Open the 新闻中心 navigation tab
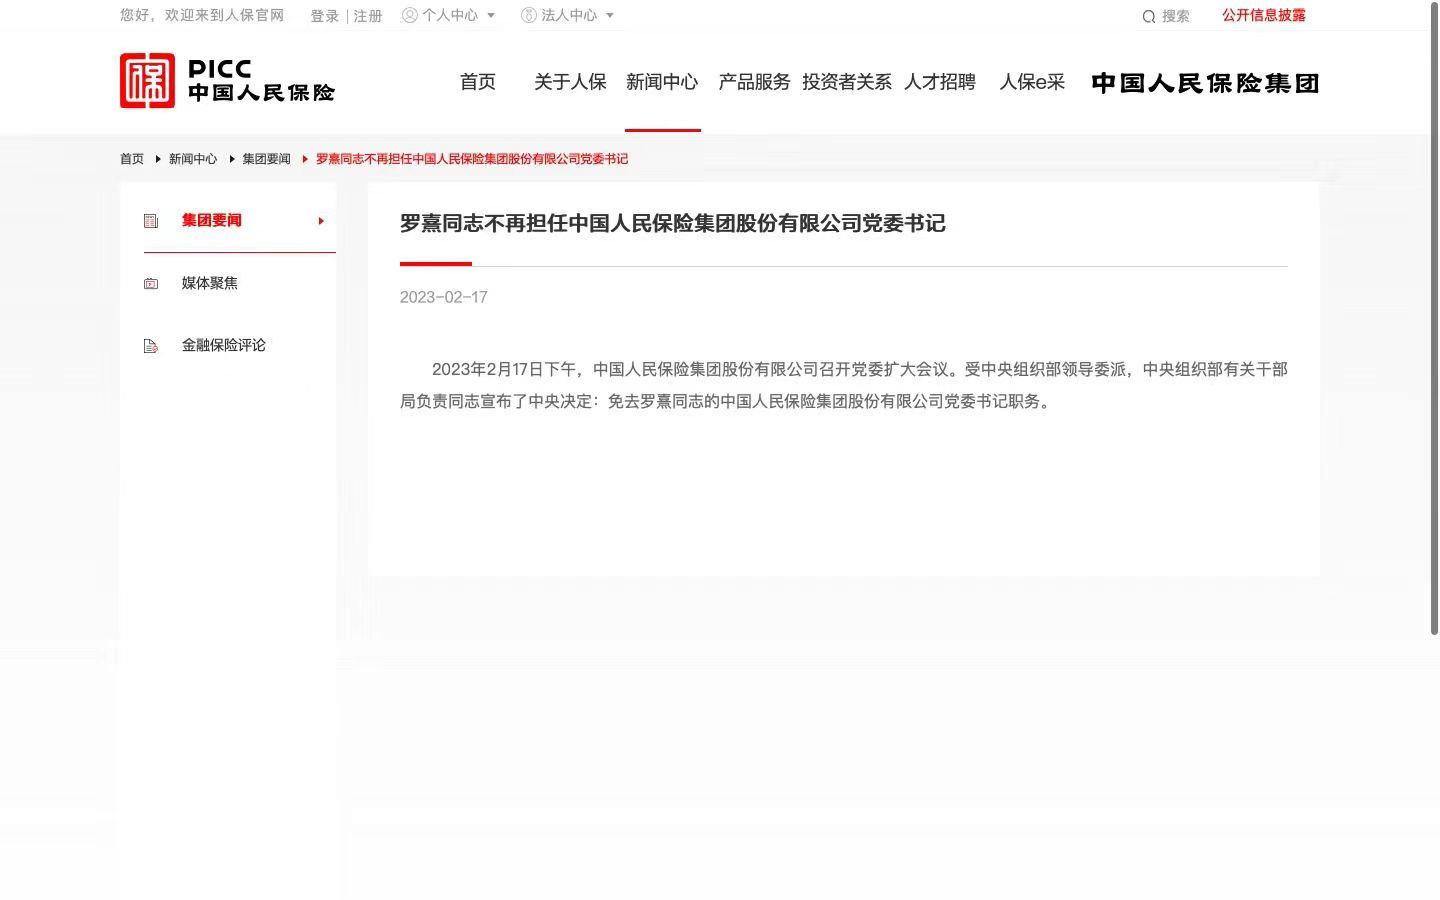Screen dimensions: 1440x900 click(x=662, y=82)
